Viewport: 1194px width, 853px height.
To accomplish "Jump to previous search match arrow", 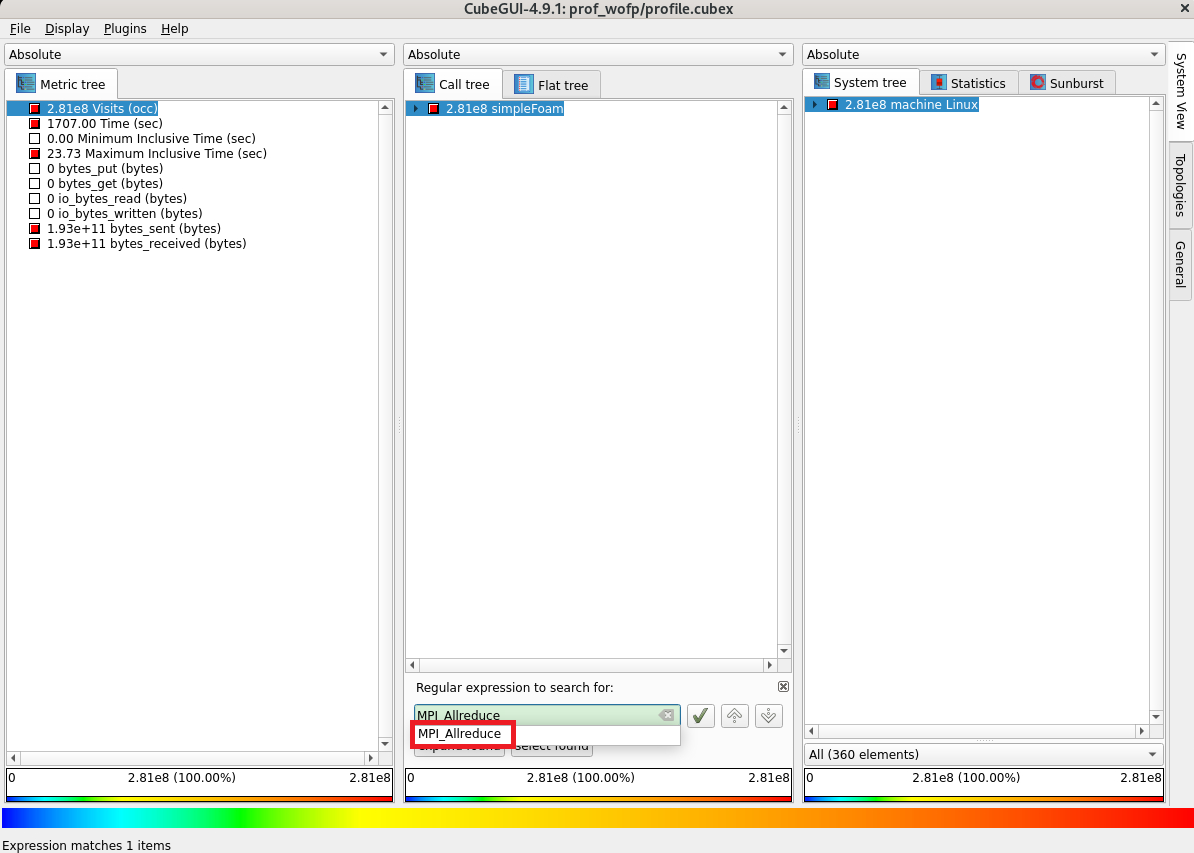I will pyautogui.click(x=734, y=715).
